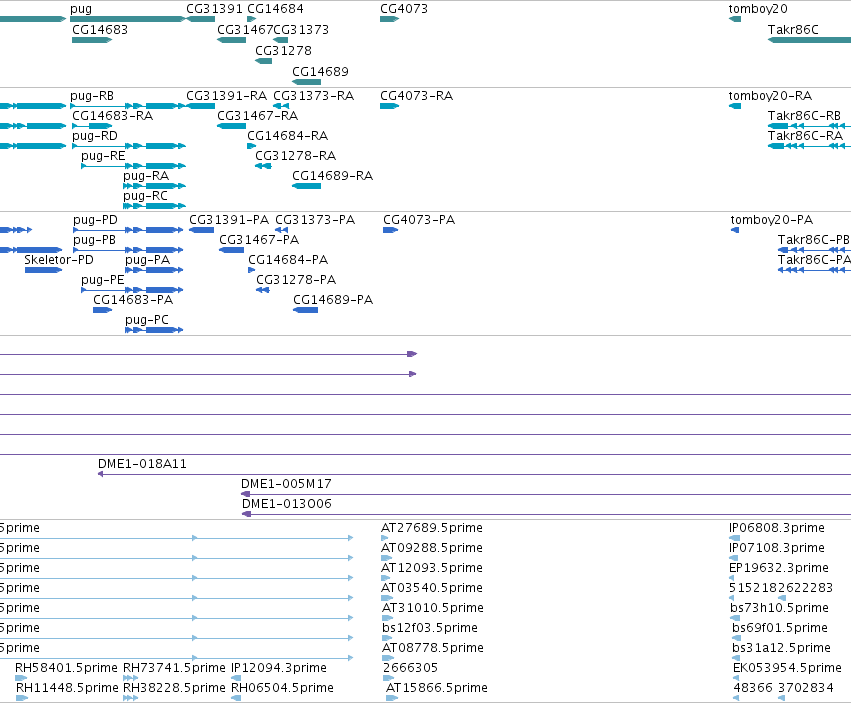Click transcript CG31467-RA
851x703 pixels.
[x=257, y=116]
